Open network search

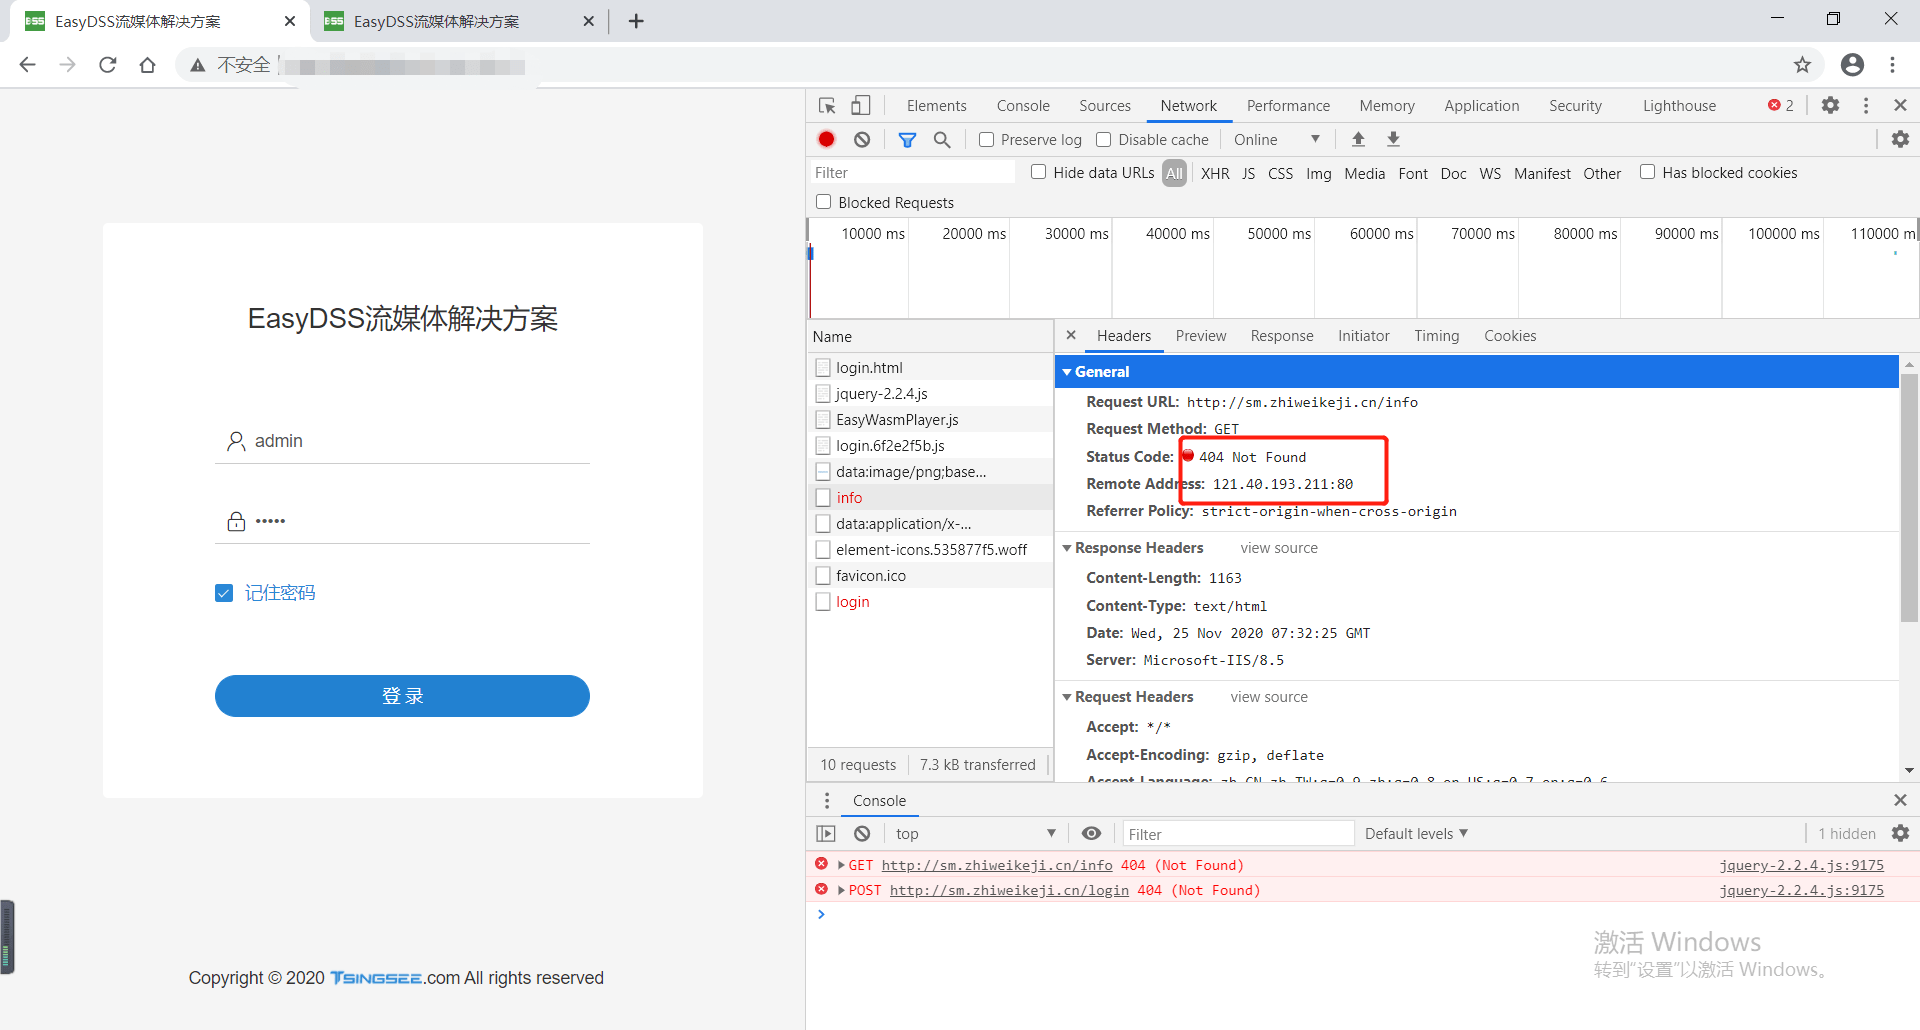pyautogui.click(x=941, y=139)
